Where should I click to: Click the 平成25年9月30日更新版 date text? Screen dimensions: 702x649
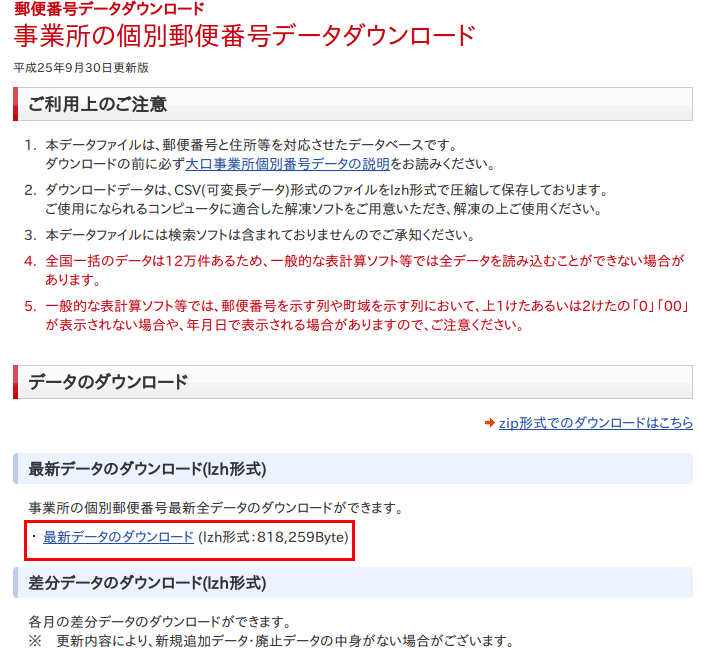coord(81,68)
